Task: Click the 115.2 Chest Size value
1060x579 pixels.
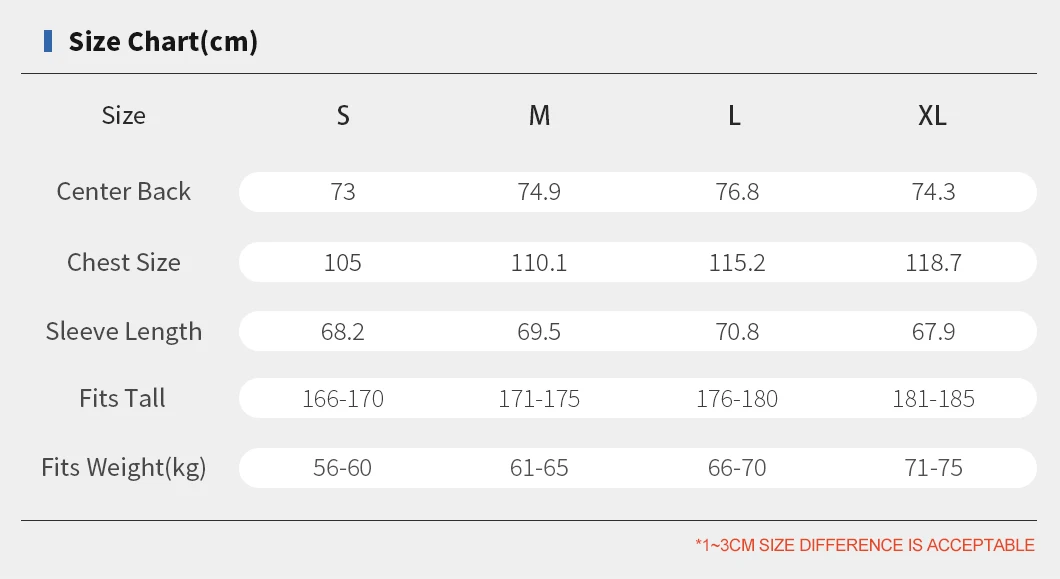Action: click(x=737, y=263)
